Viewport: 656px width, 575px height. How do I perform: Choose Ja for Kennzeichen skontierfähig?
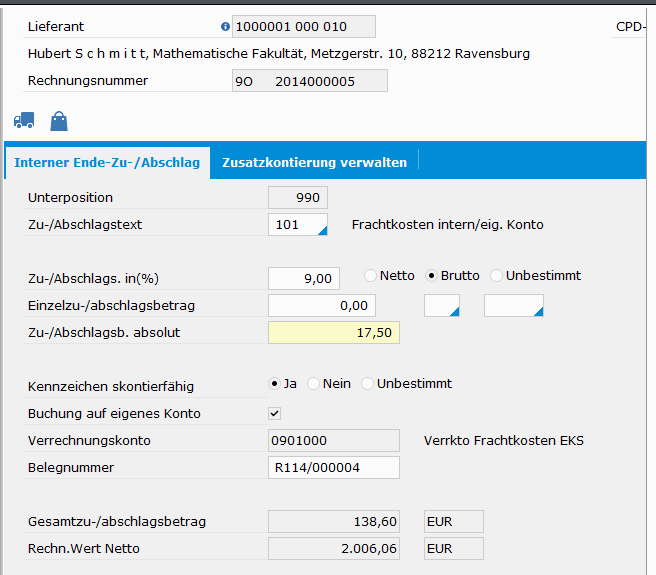[x=274, y=384]
